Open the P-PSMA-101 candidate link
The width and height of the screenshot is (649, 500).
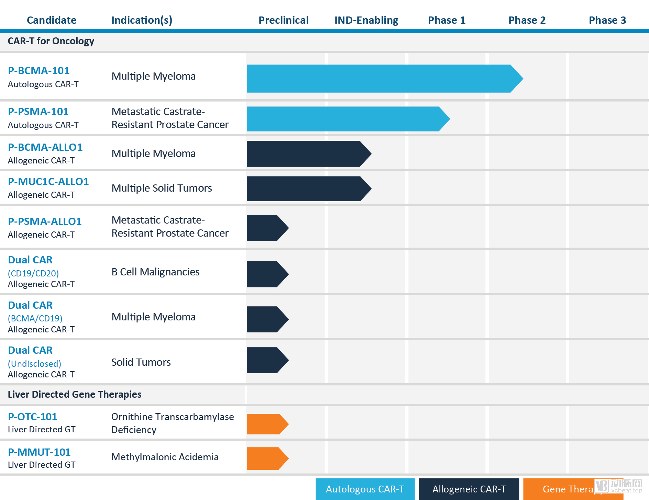click(x=38, y=112)
